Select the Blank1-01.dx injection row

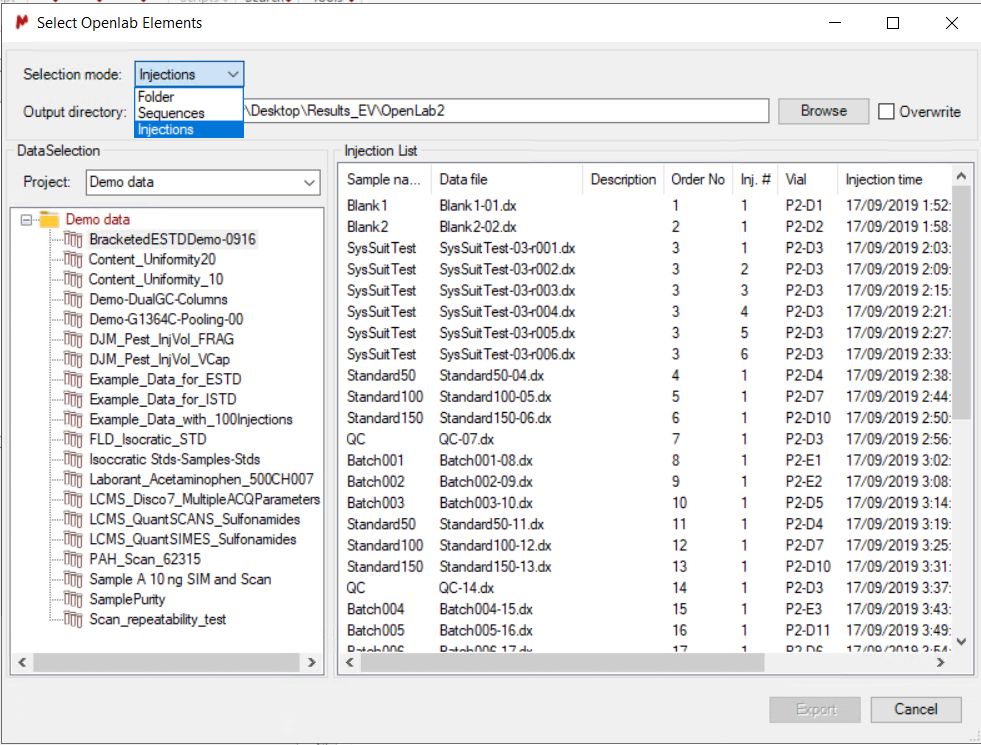point(646,206)
